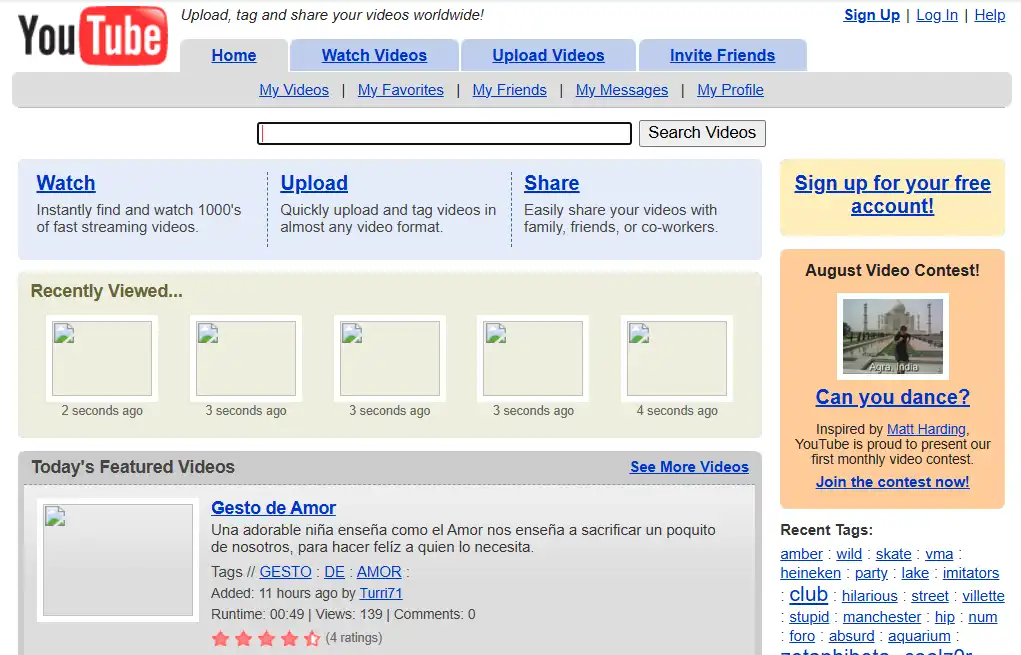Click Join the contest now!
The image size is (1021, 655).
pos(893,482)
